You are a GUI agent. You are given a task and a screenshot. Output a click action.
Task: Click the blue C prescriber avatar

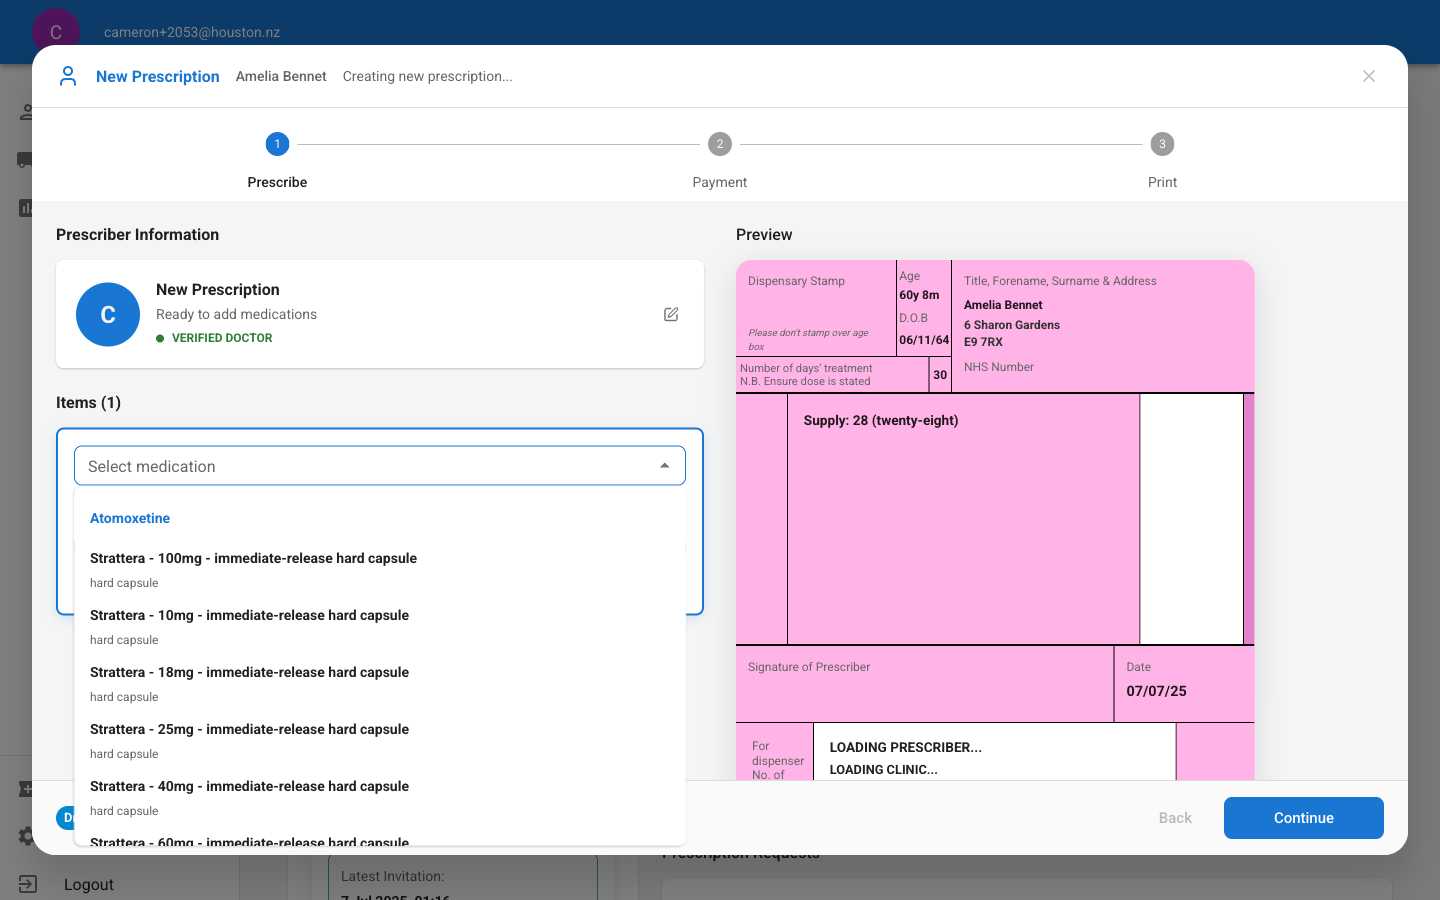[x=108, y=314]
